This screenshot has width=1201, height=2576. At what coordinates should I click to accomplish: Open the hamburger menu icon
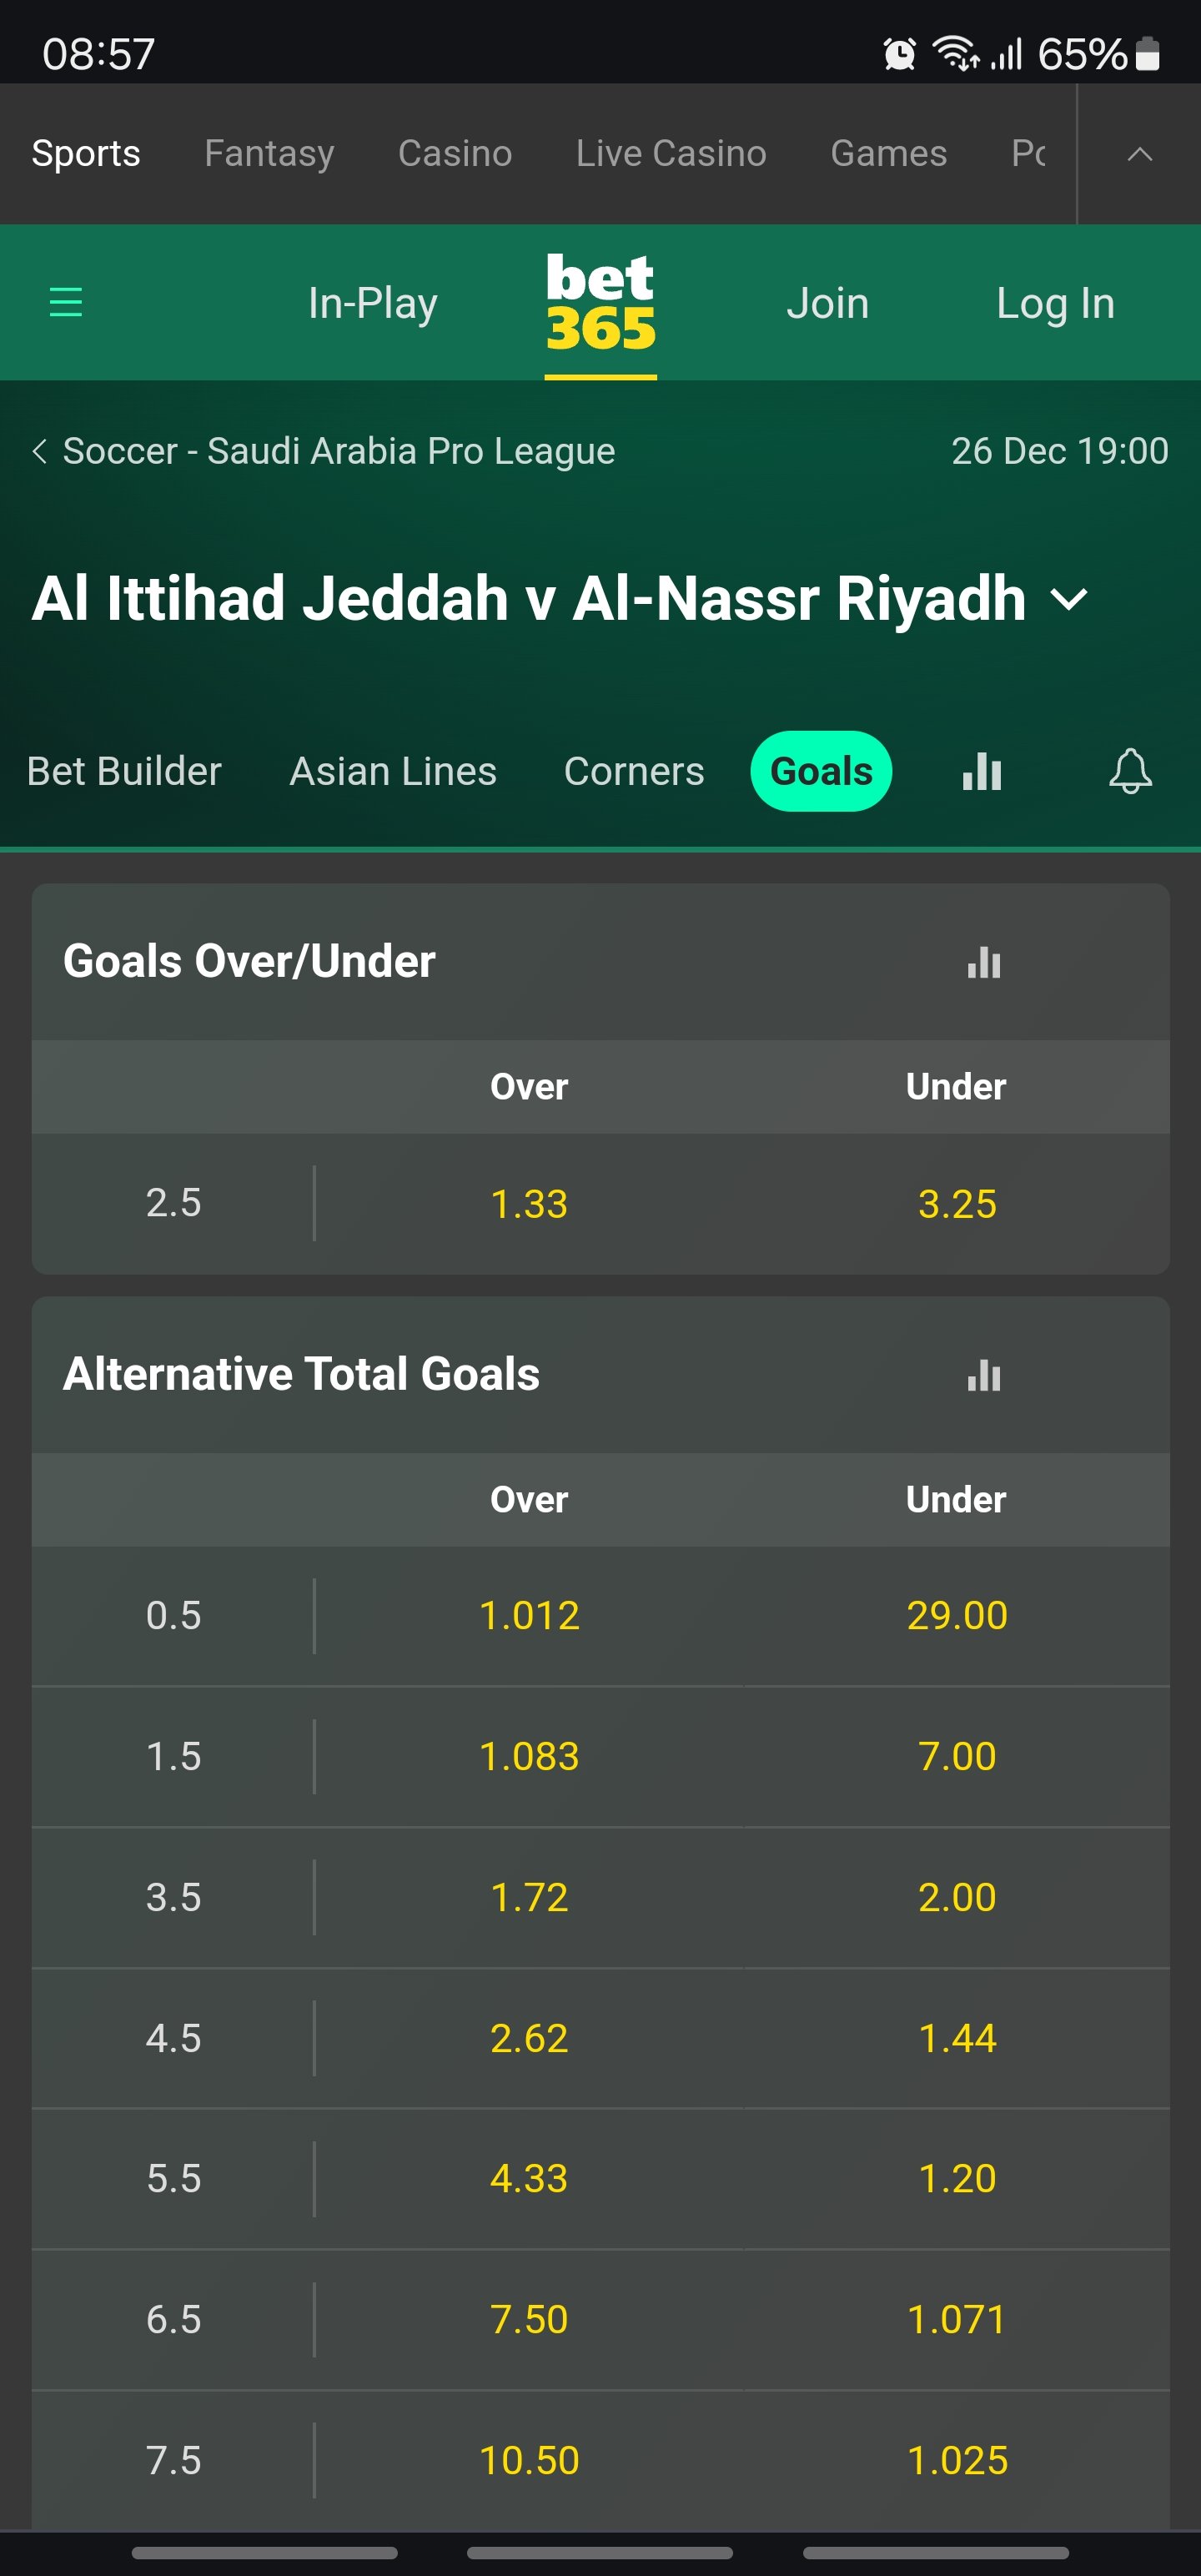pyautogui.click(x=66, y=302)
